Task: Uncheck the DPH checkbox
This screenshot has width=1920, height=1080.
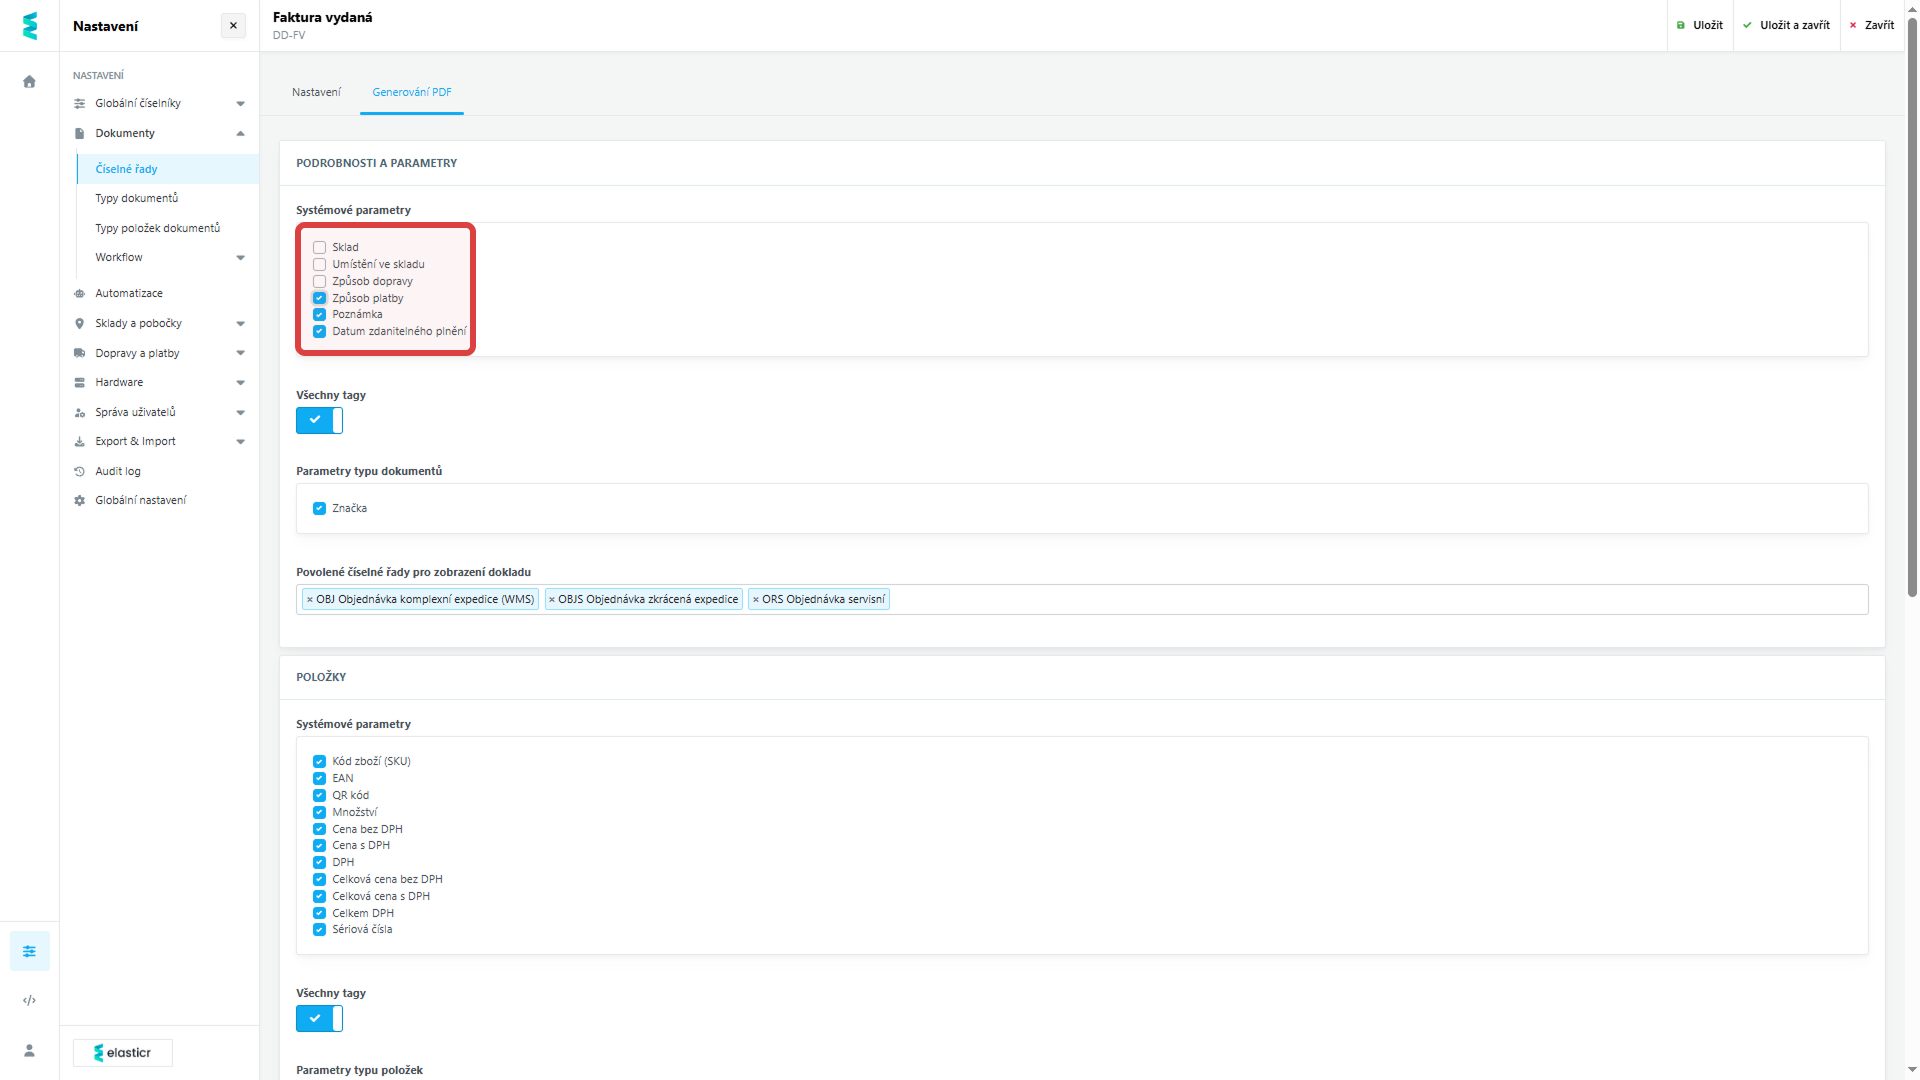Action: click(319, 862)
